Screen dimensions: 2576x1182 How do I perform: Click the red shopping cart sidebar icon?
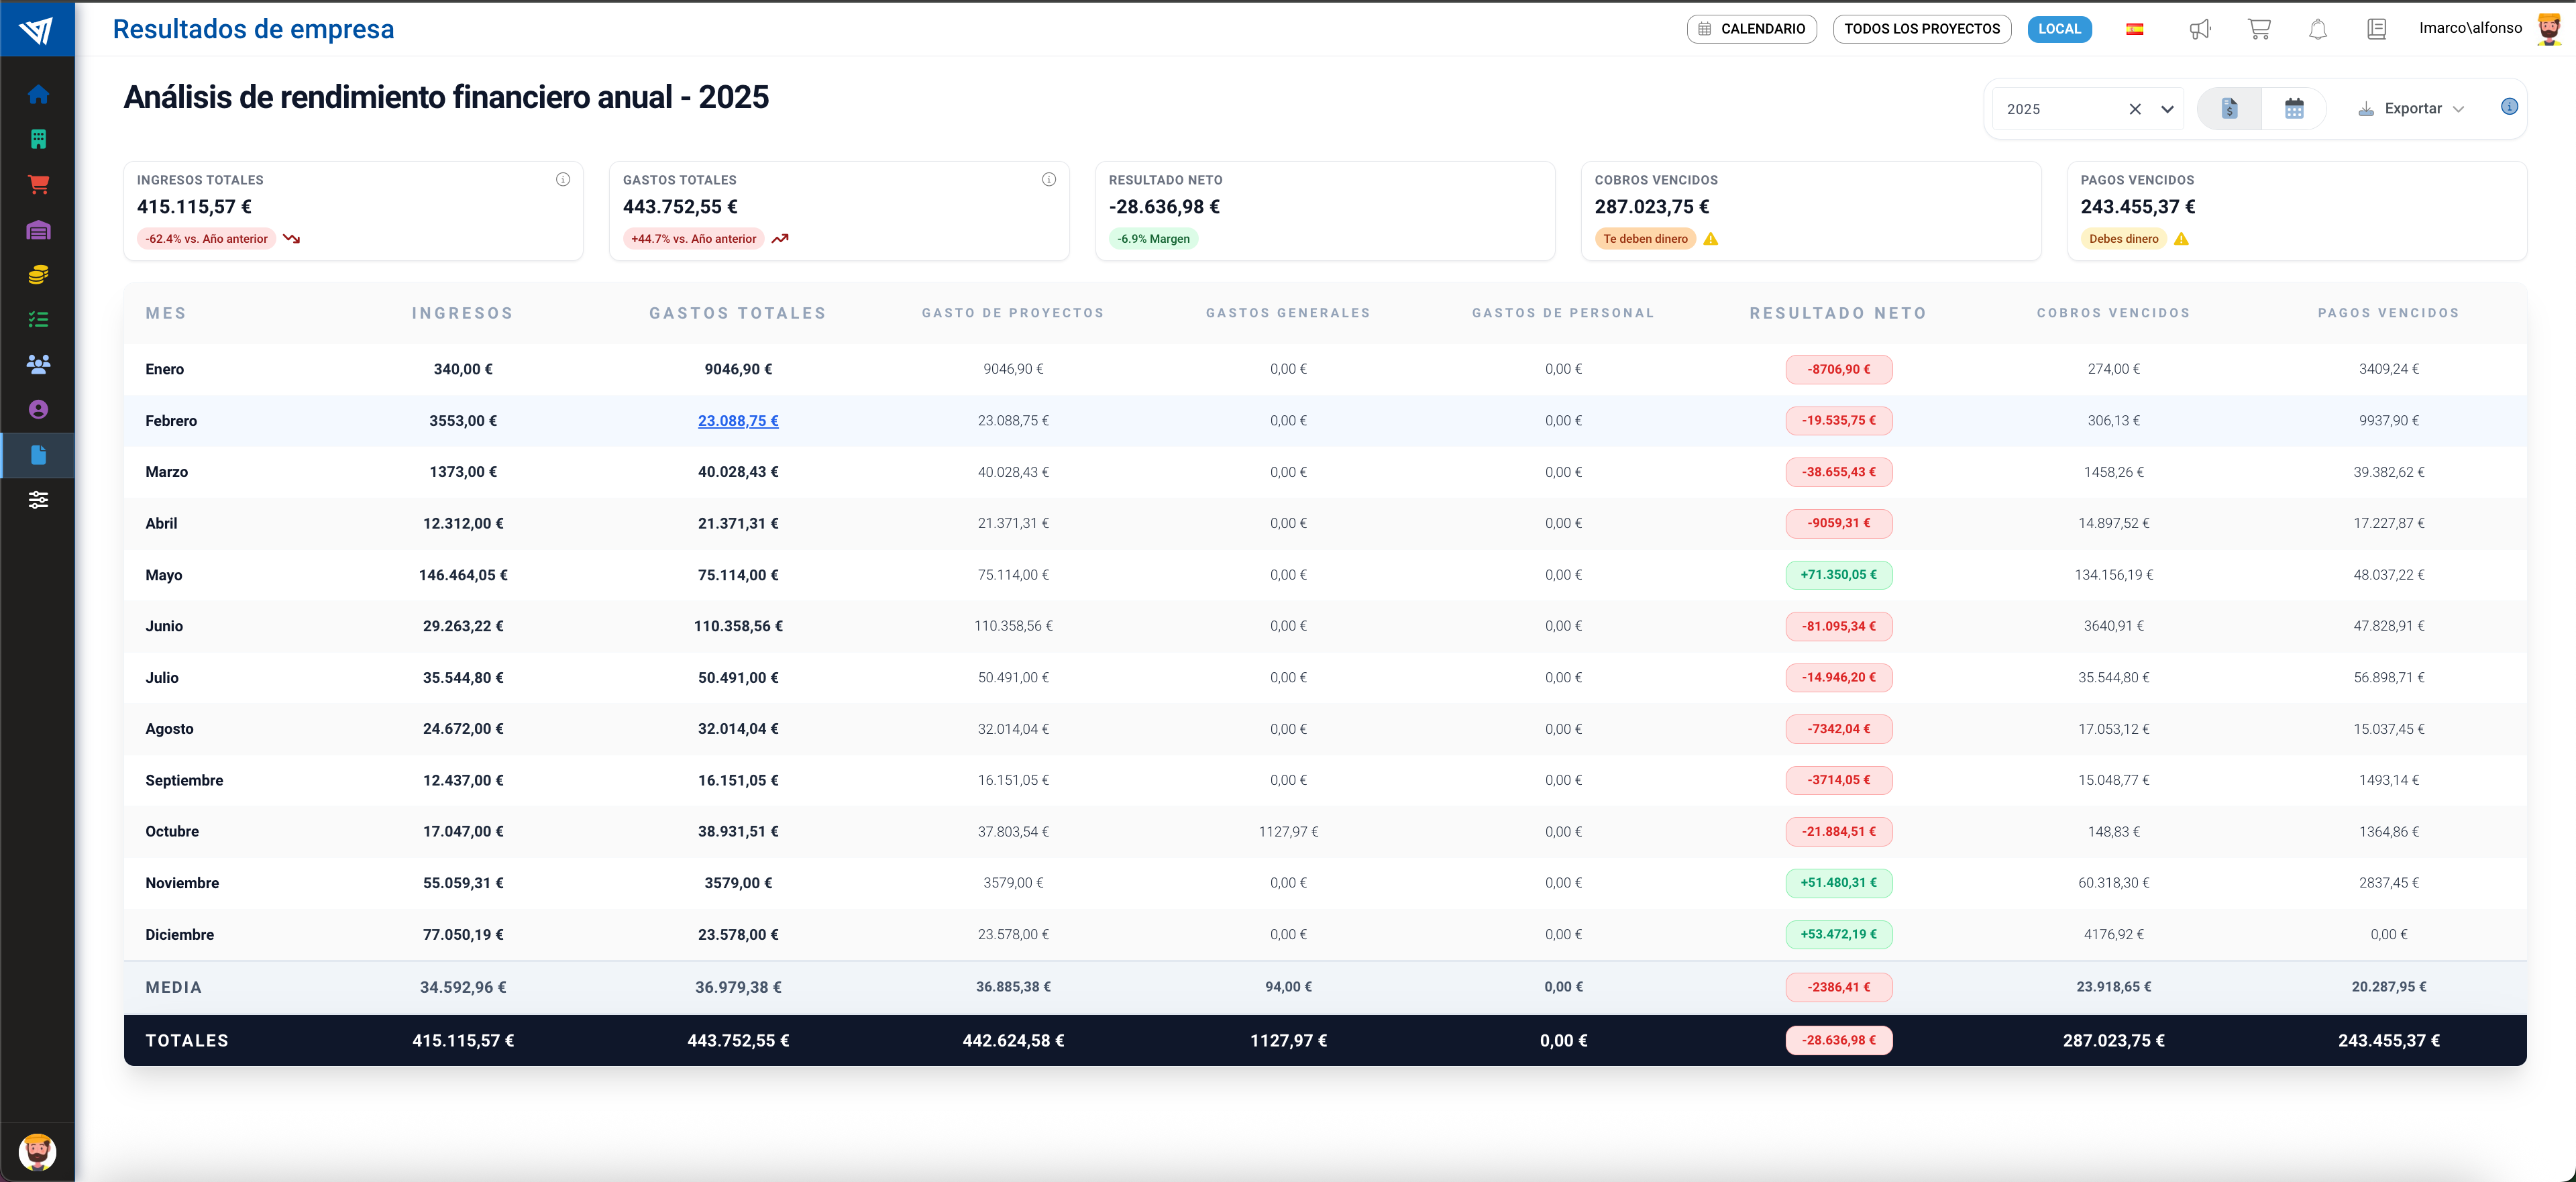pyautogui.click(x=38, y=184)
